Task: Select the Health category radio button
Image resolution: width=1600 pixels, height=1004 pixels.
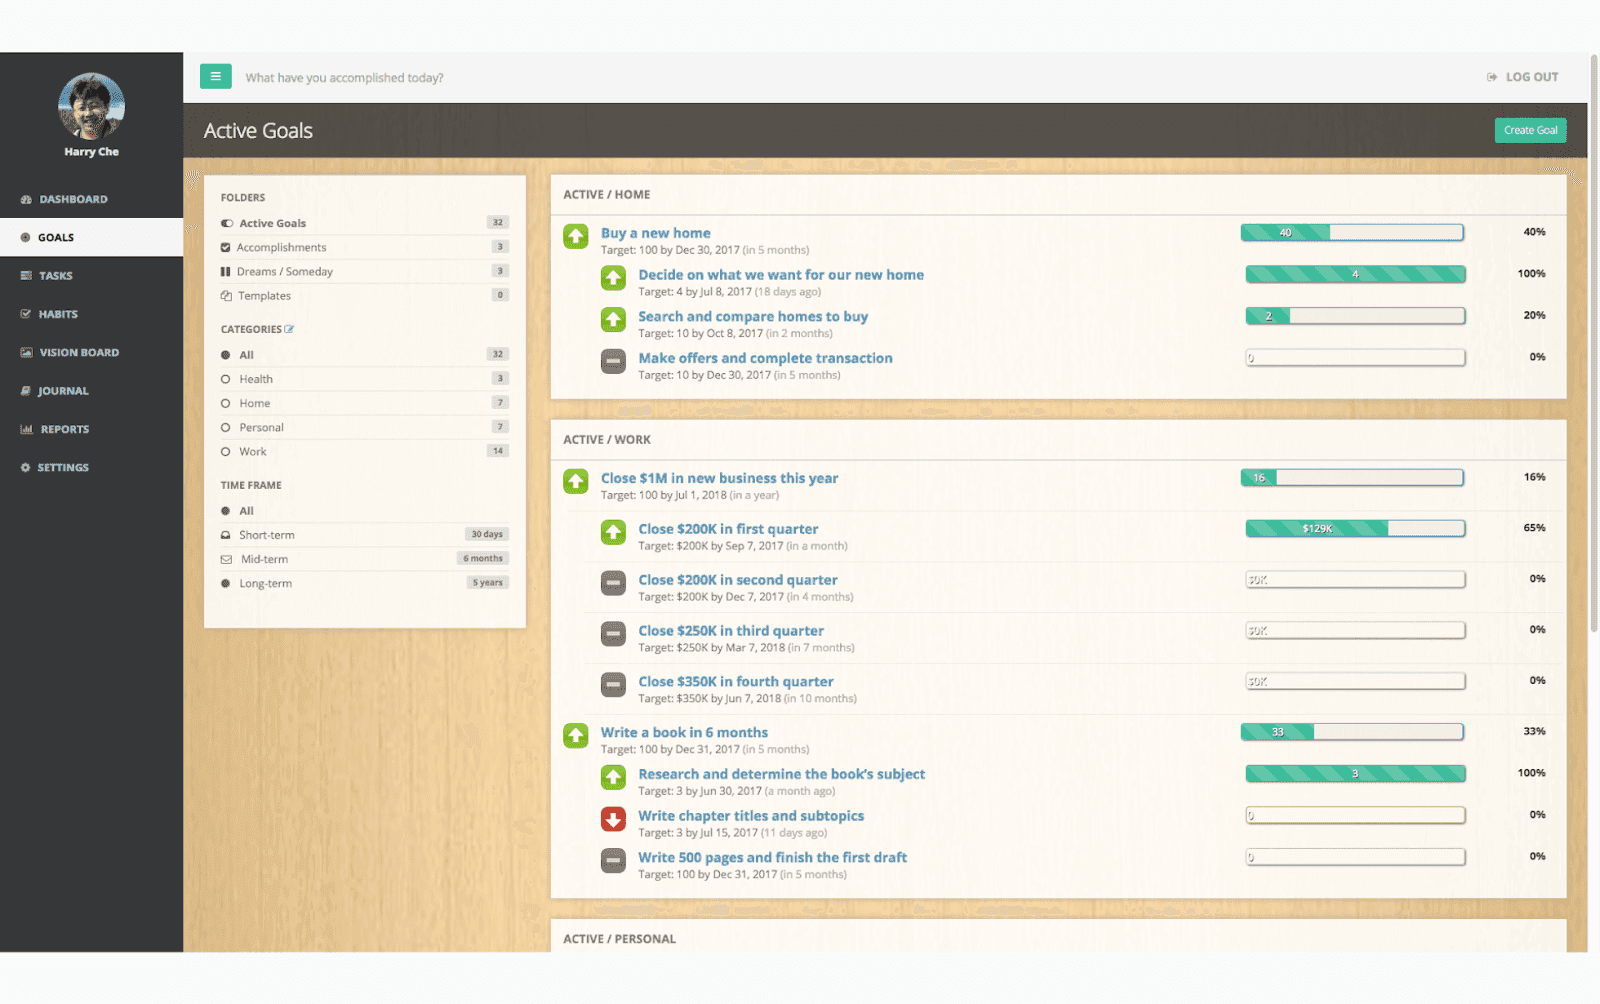Action: click(x=228, y=378)
